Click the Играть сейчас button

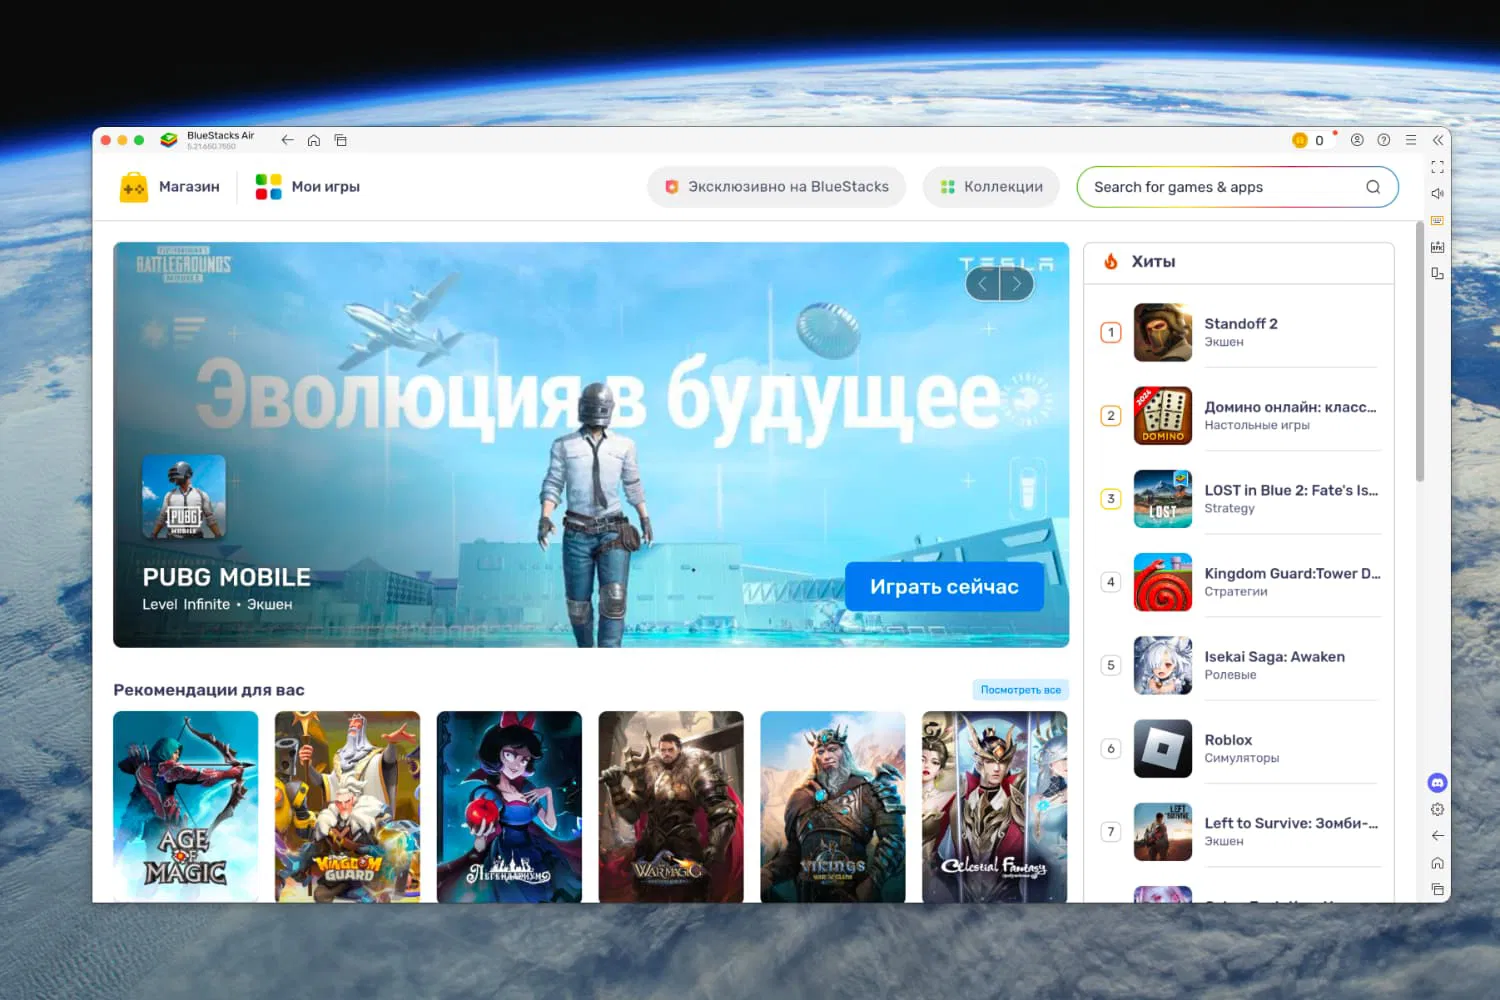tap(944, 587)
